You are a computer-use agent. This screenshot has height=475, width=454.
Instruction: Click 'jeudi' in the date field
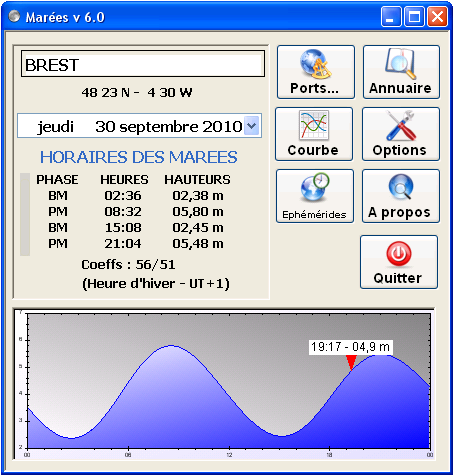click(55, 127)
